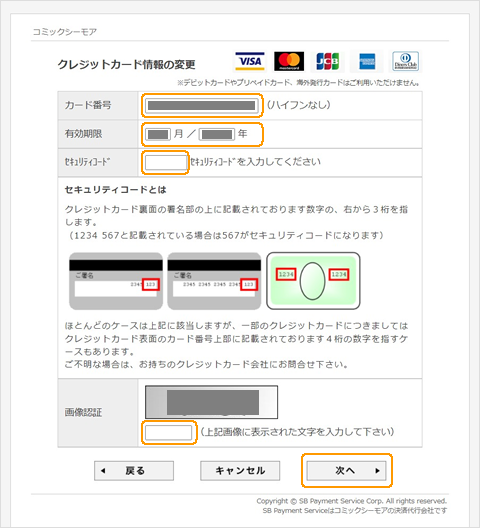Viewport: 480px width, 528px height.
Task: Click the JCB card logo
Action: 328,61
